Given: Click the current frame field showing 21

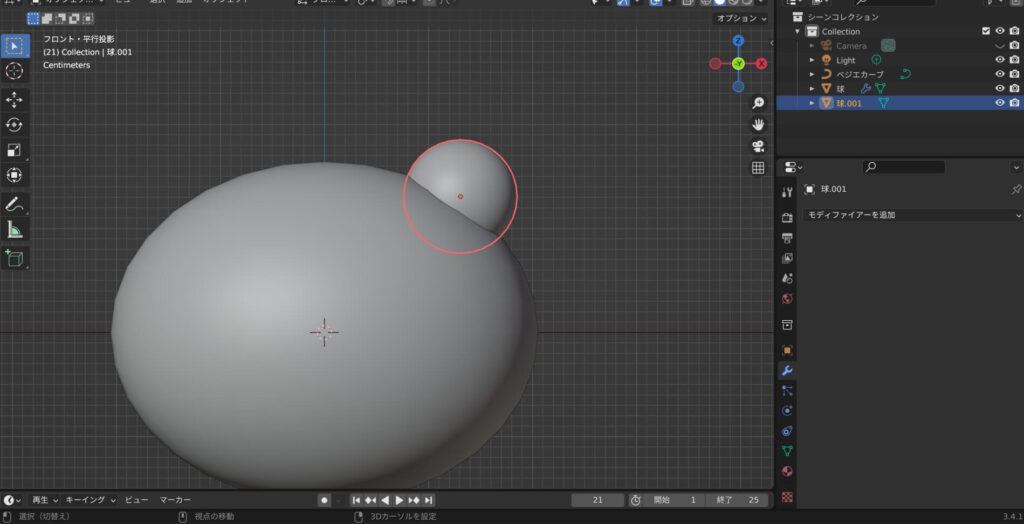Looking at the screenshot, I should 597,500.
